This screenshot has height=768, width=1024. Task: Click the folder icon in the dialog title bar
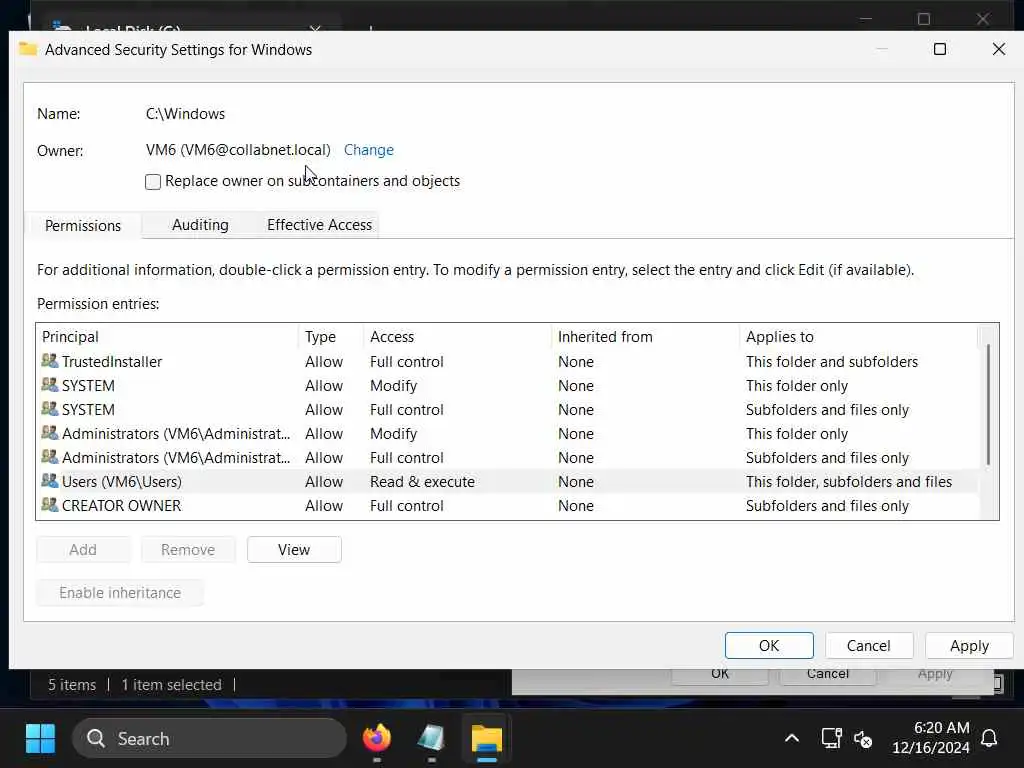click(28, 49)
